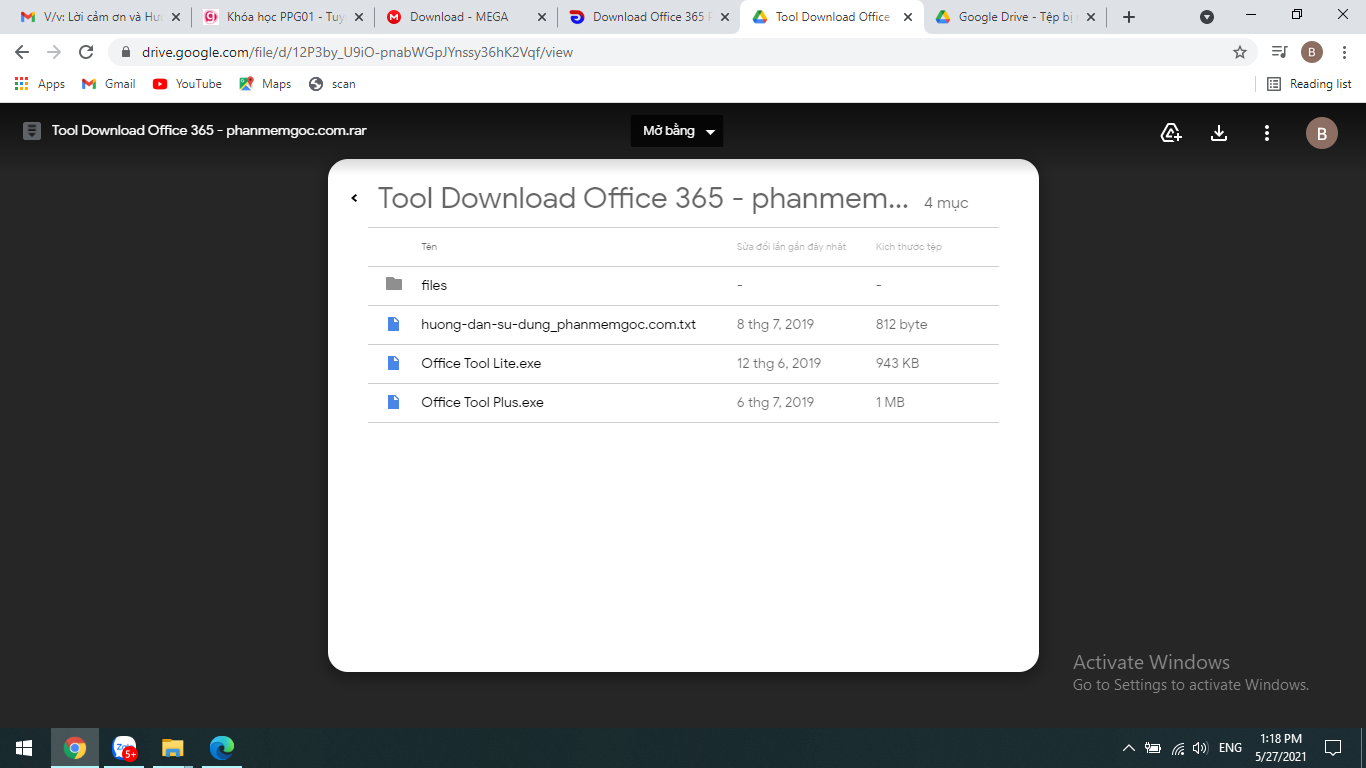
Task: Click the Drive download icon
Action: (x=1219, y=133)
